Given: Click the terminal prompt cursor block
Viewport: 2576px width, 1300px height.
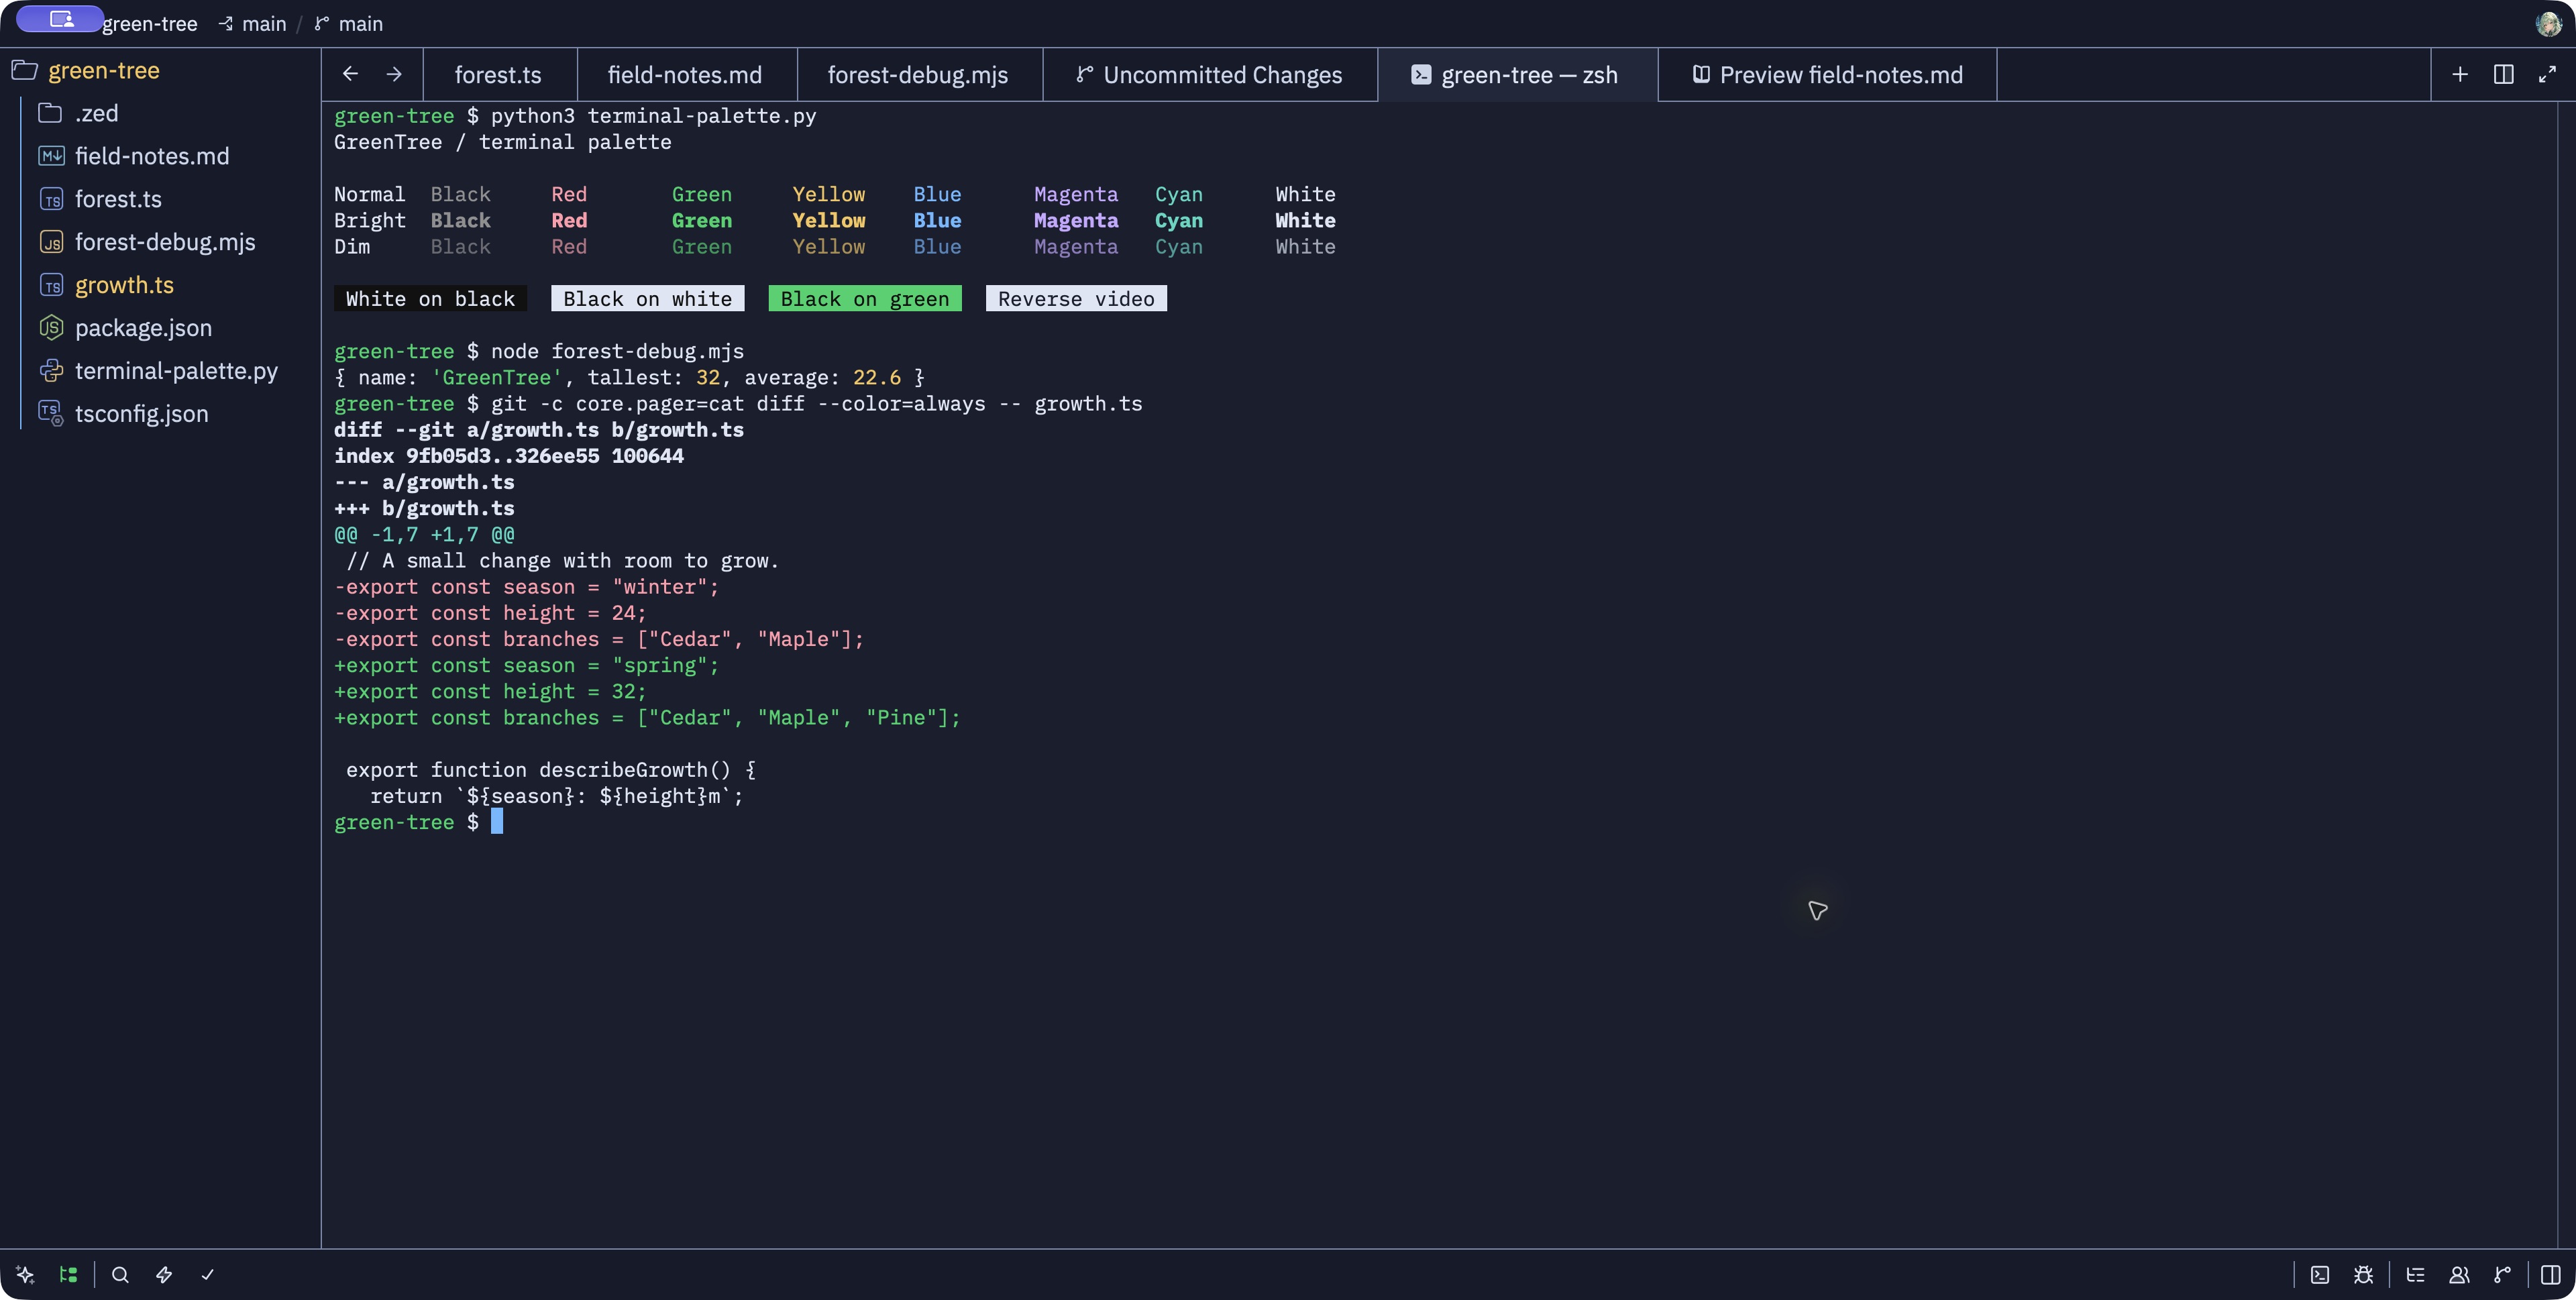Looking at the screenshot, I should tap(497, 822).
